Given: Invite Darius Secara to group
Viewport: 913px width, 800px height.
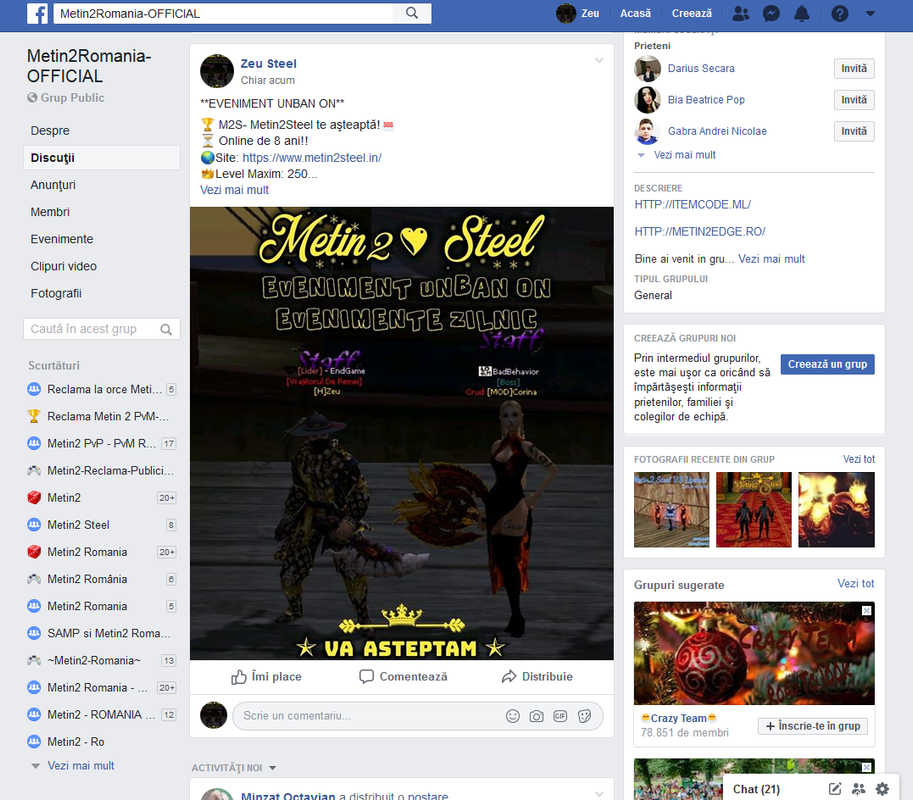Looking at the screenshot, I should [854, 69].
